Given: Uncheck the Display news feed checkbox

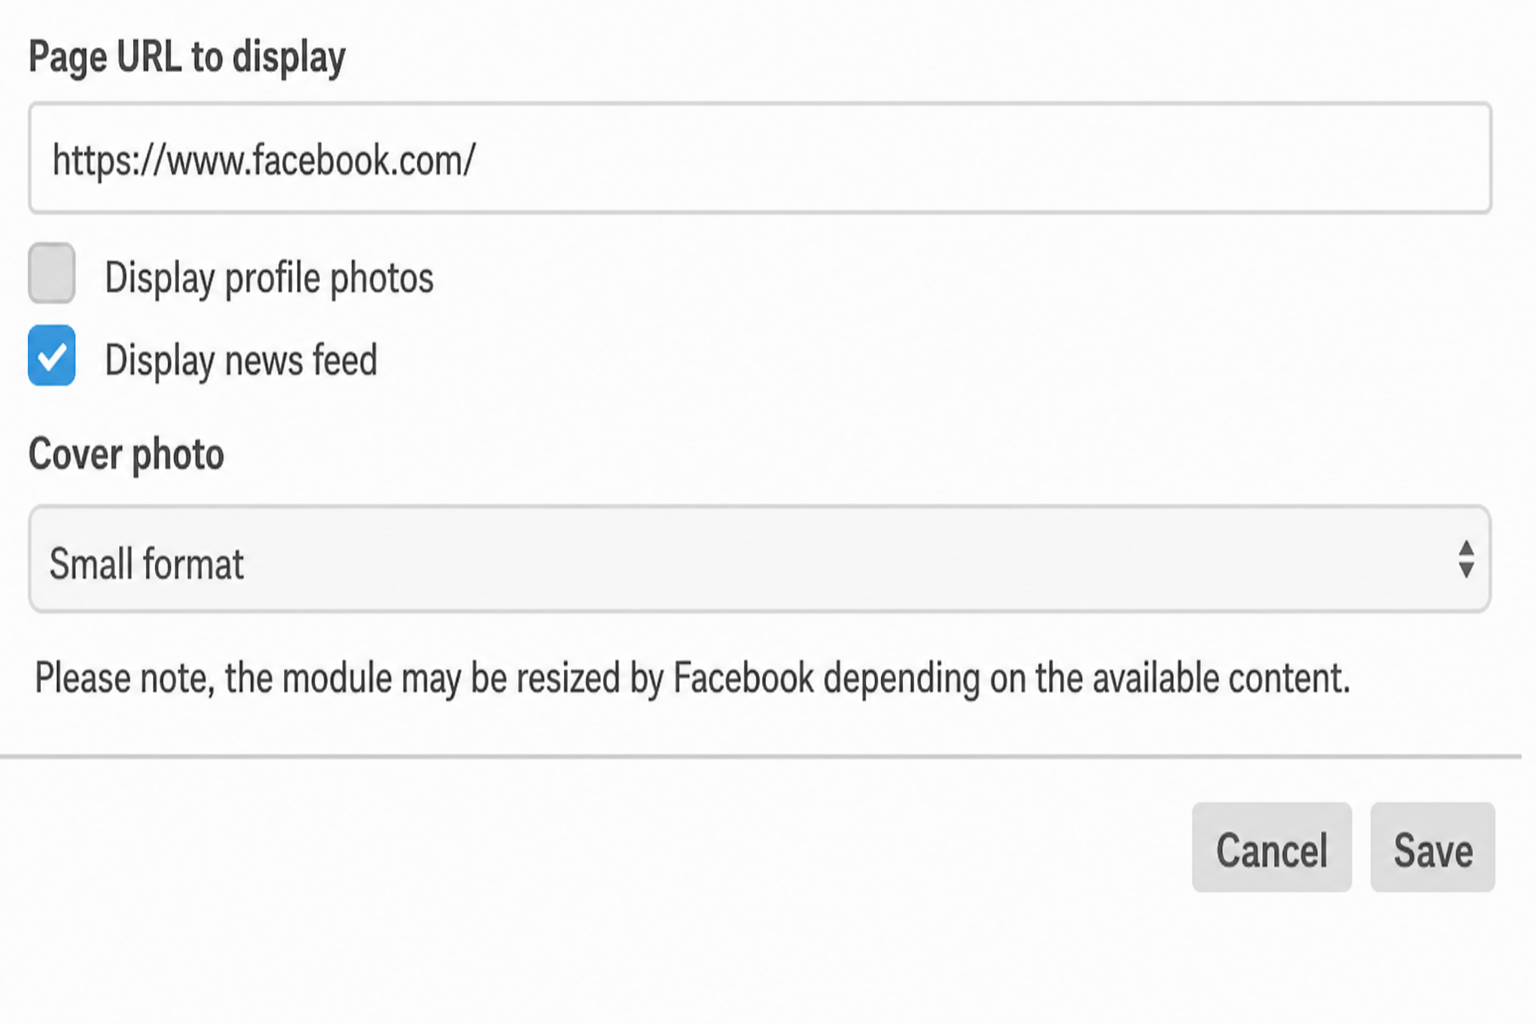Looking at the screenshot, I should pyautogui.click(x=52, y=355).
